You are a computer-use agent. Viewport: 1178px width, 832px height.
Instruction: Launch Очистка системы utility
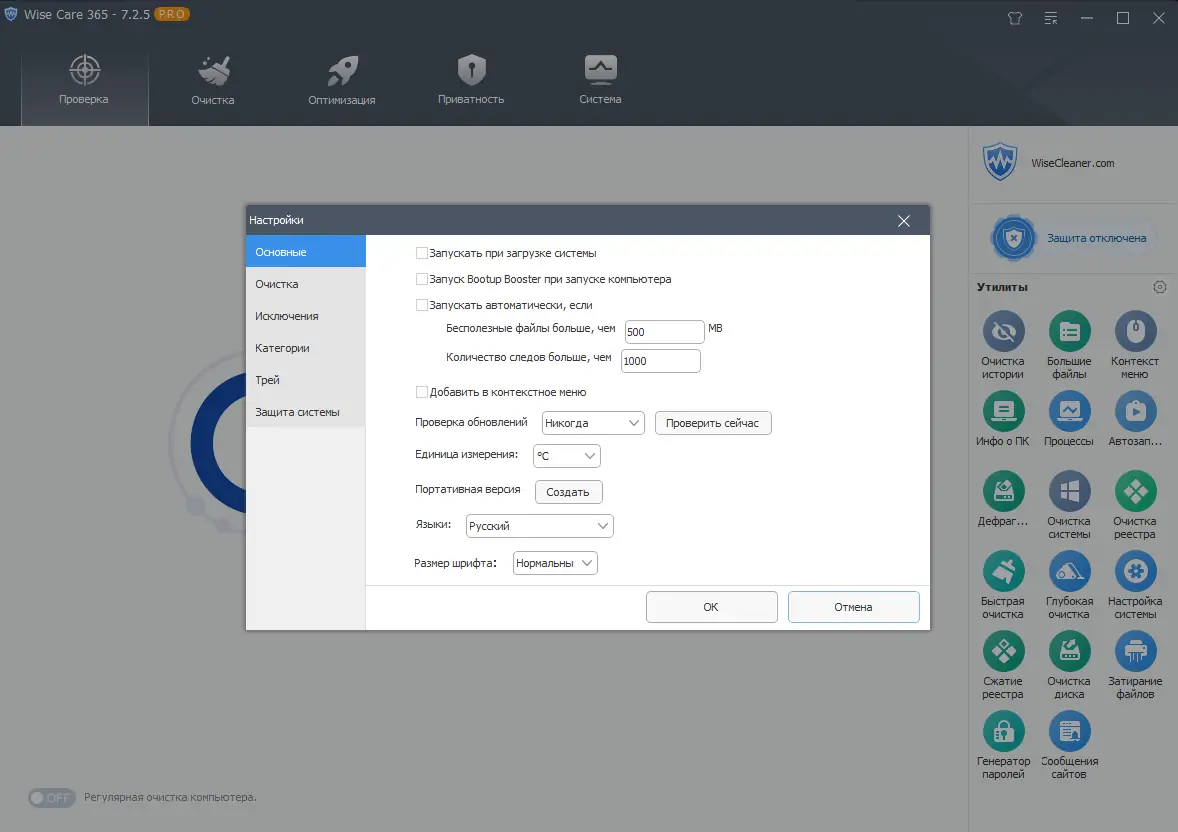tap(1069, 491)
